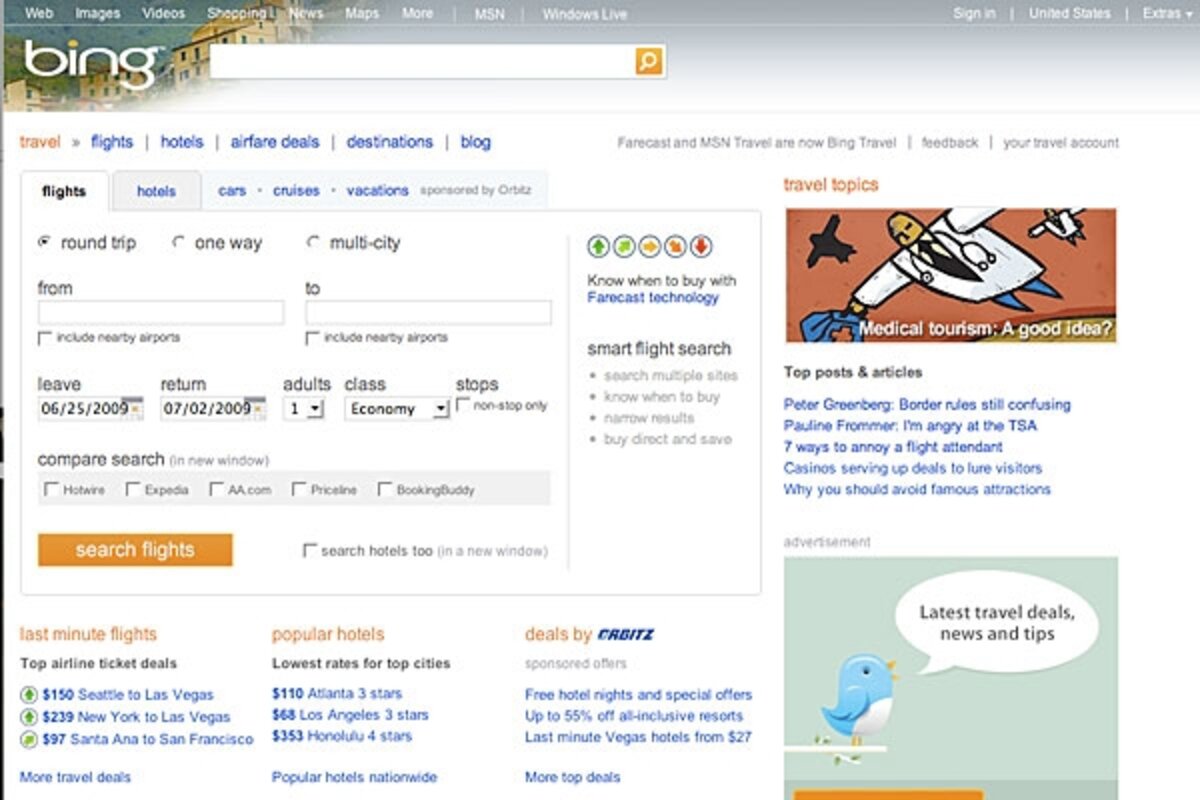1200x800 pixels.
Task: Open $110 Atlanta 3 stars hotel deal
Action: (337, 694)
